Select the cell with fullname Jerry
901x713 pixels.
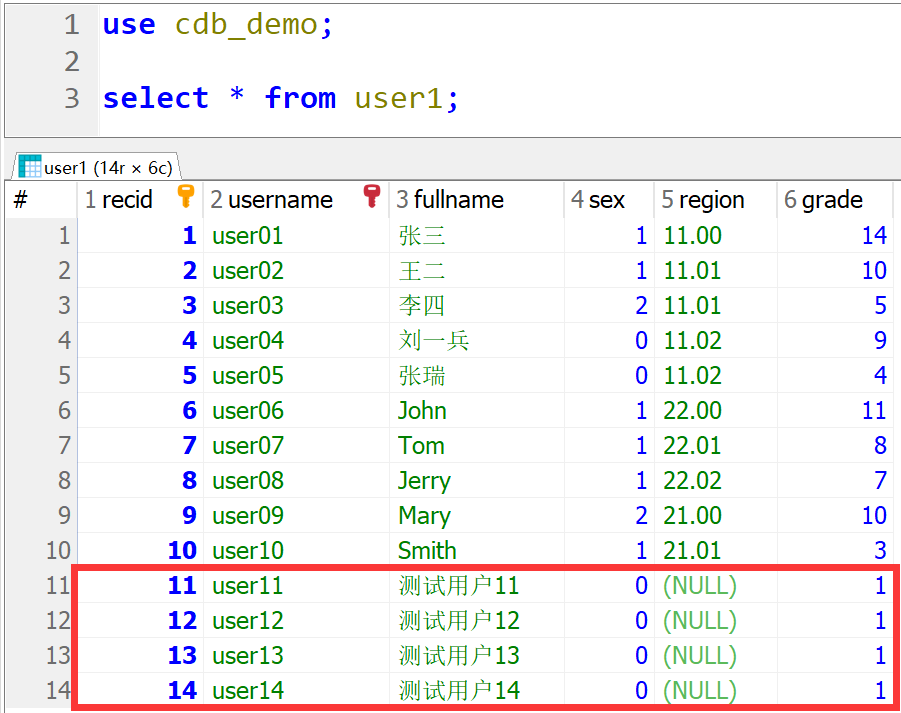click(x=424, y=481)
